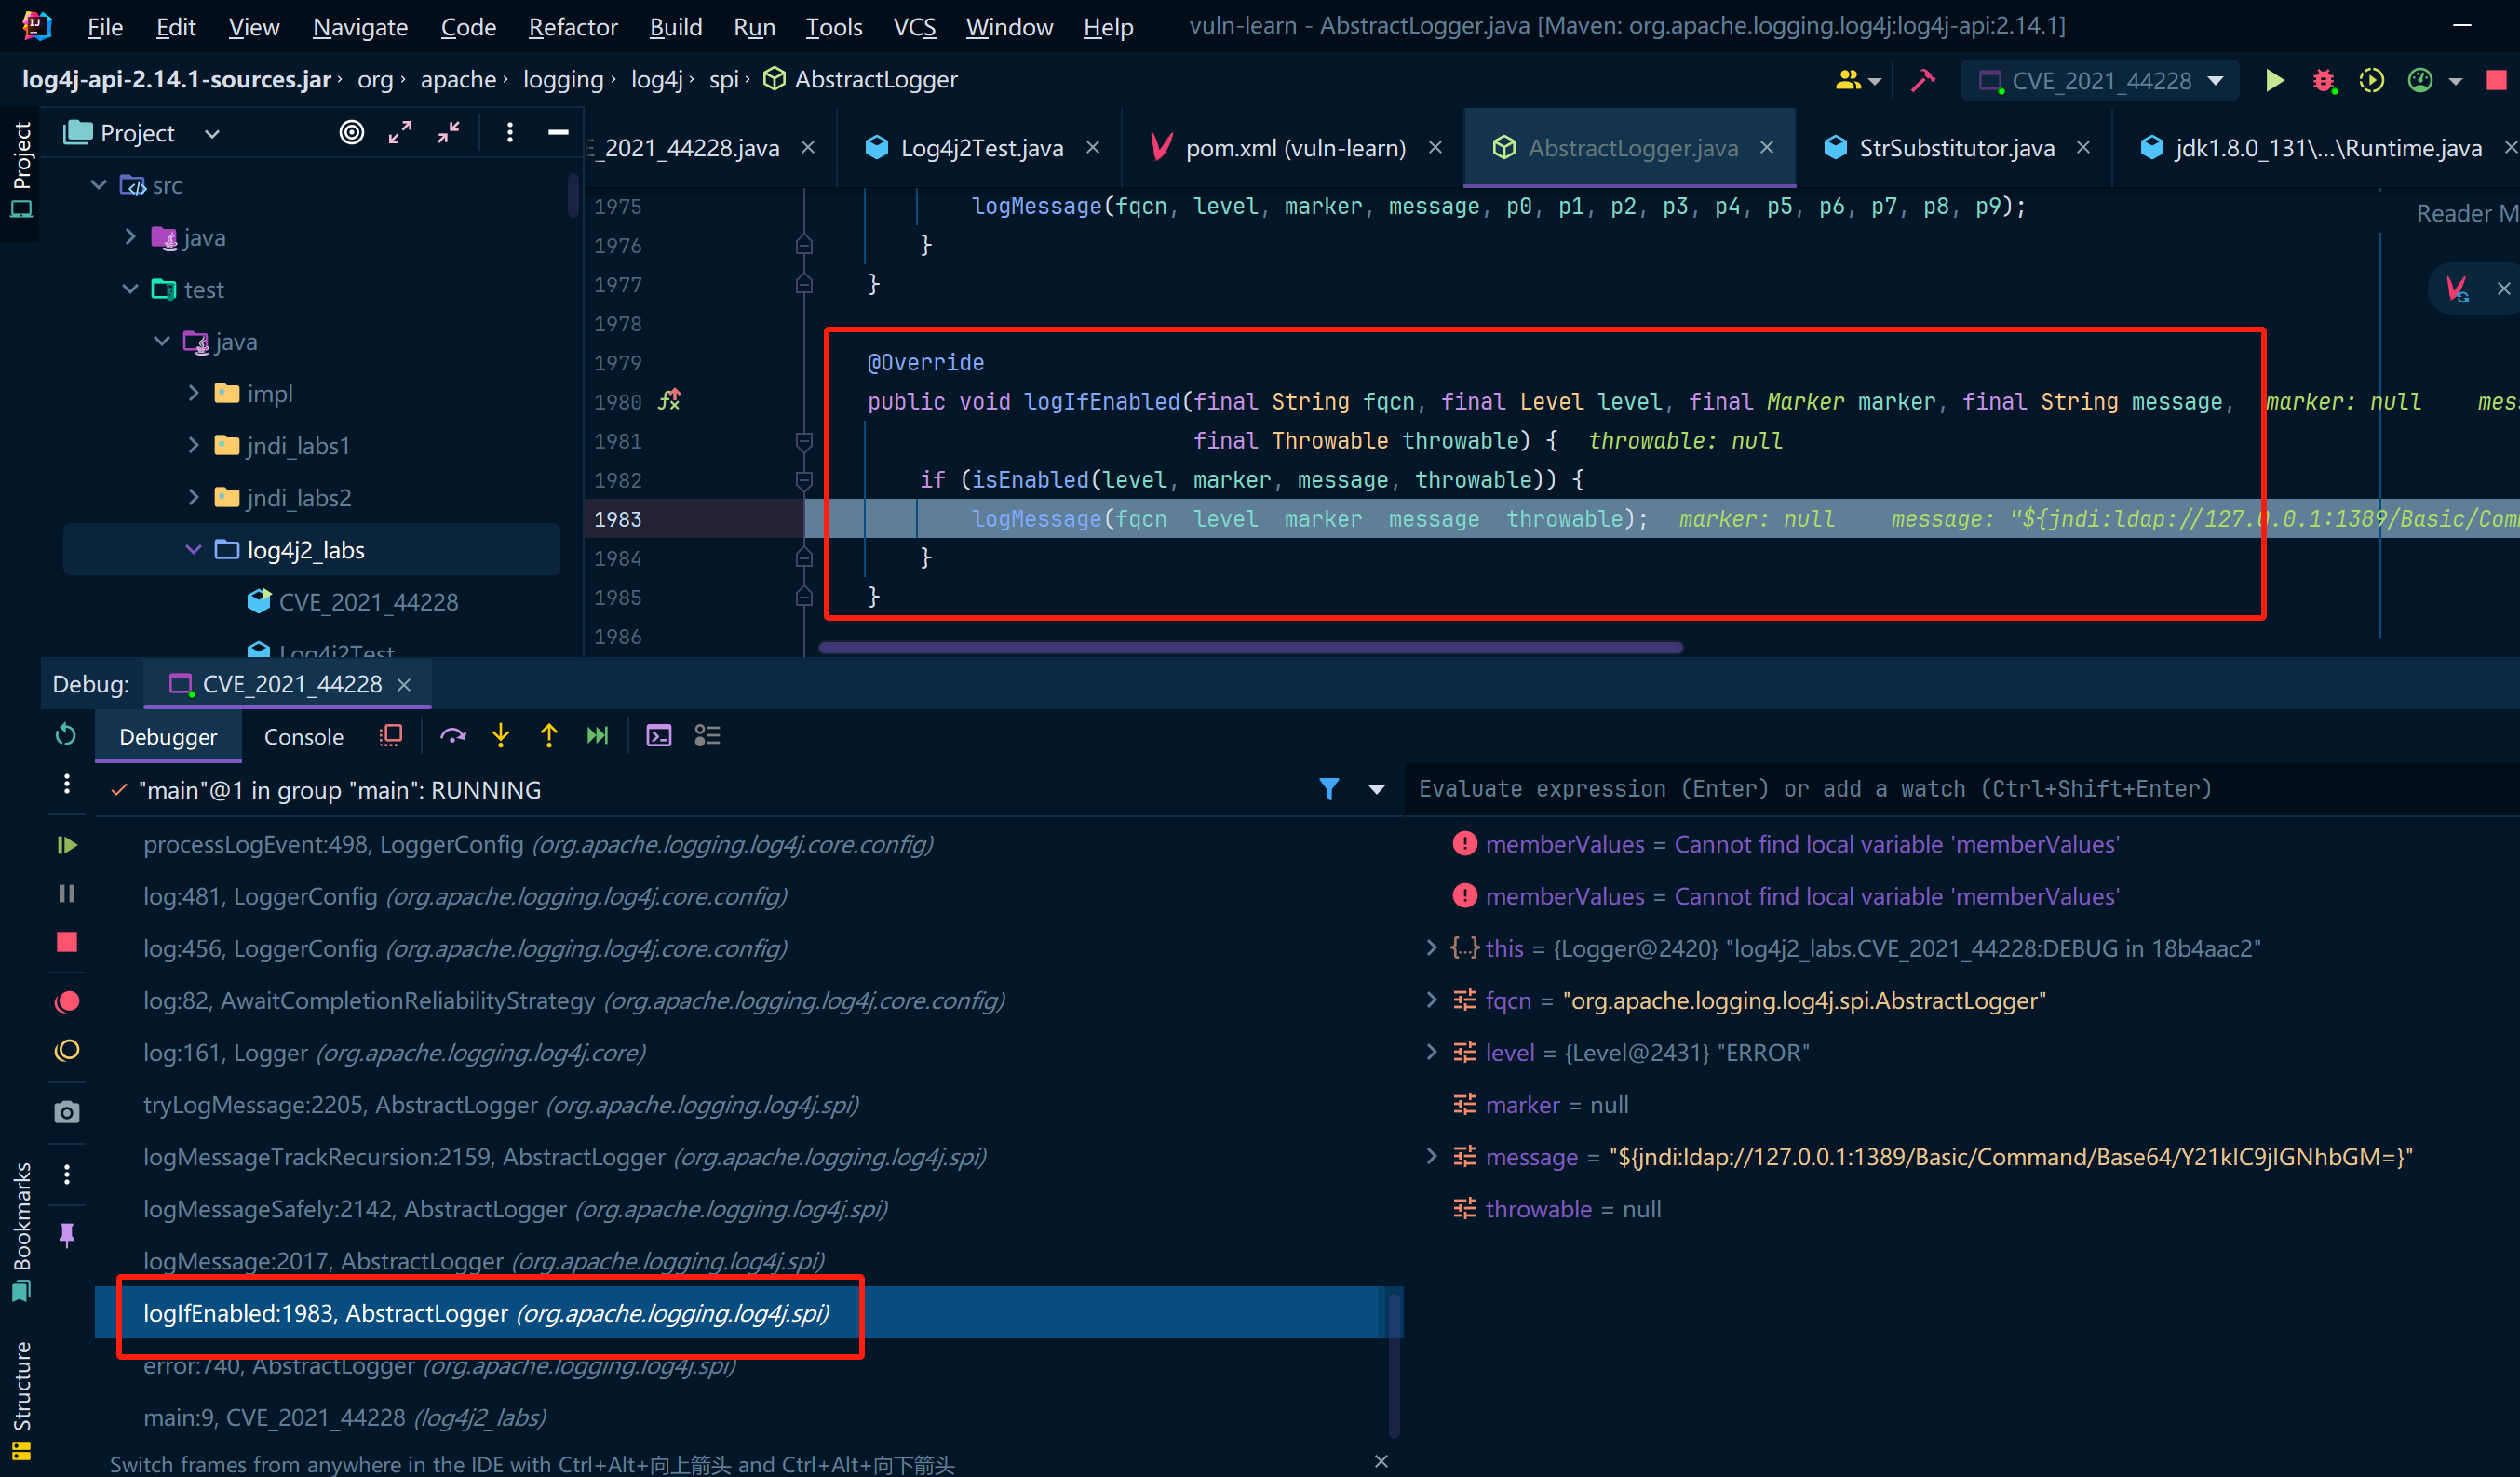
Task: Expand the impl folder
Action: point(194,393)
